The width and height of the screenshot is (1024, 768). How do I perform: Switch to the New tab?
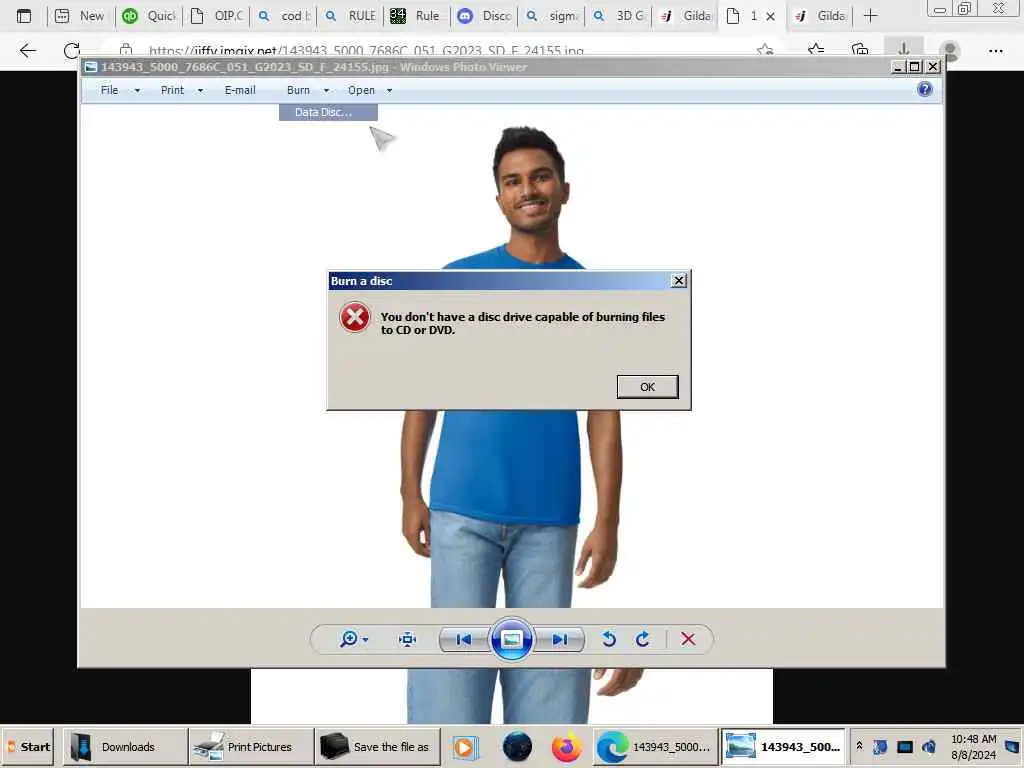tap(80, 16)
